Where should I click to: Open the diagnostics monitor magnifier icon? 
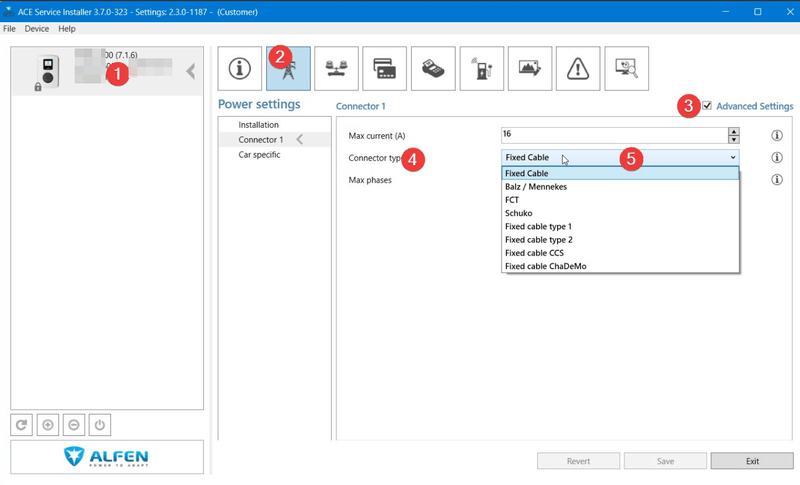click(x=627, y=68)
